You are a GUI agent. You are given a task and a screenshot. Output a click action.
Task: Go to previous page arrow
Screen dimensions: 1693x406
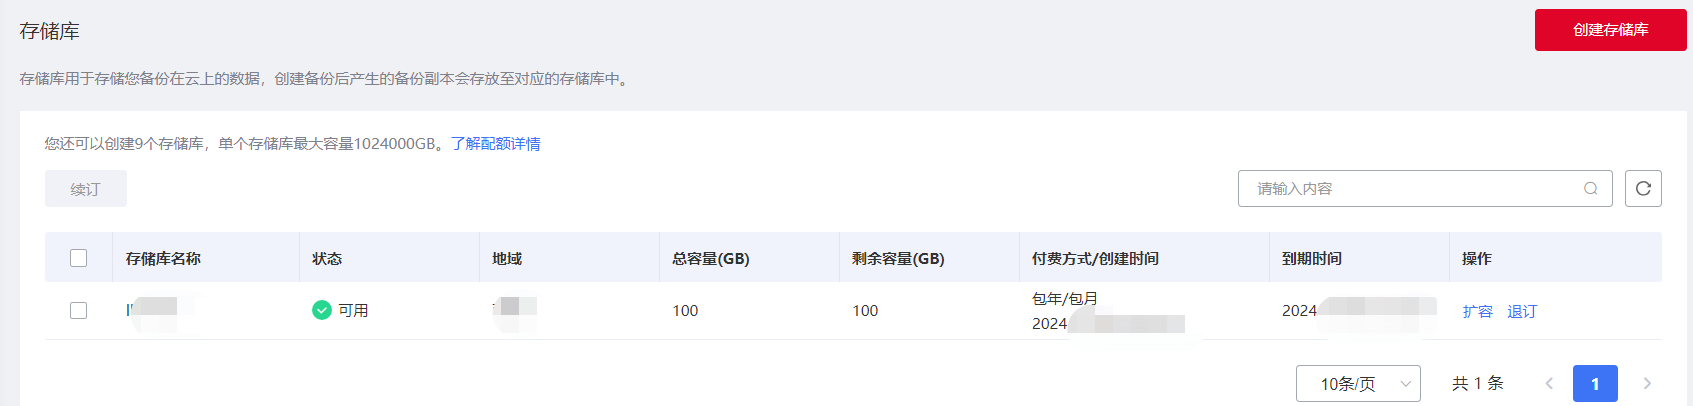pyautogui.click(x=1549, y=384)
